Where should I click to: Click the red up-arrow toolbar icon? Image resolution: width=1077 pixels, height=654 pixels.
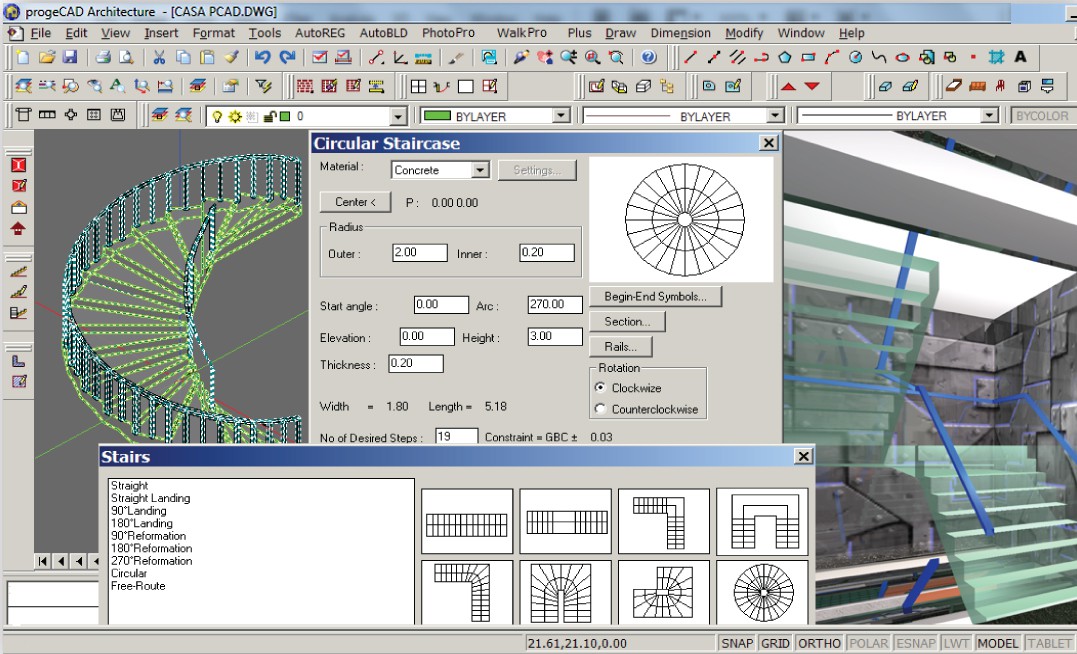(788, 87)
